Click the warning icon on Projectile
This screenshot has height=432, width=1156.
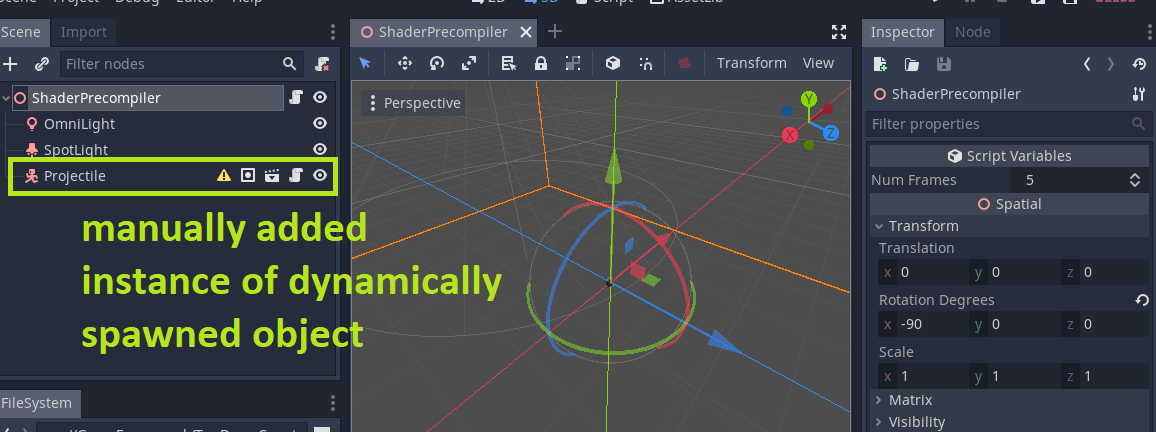(x=223, y=175)
